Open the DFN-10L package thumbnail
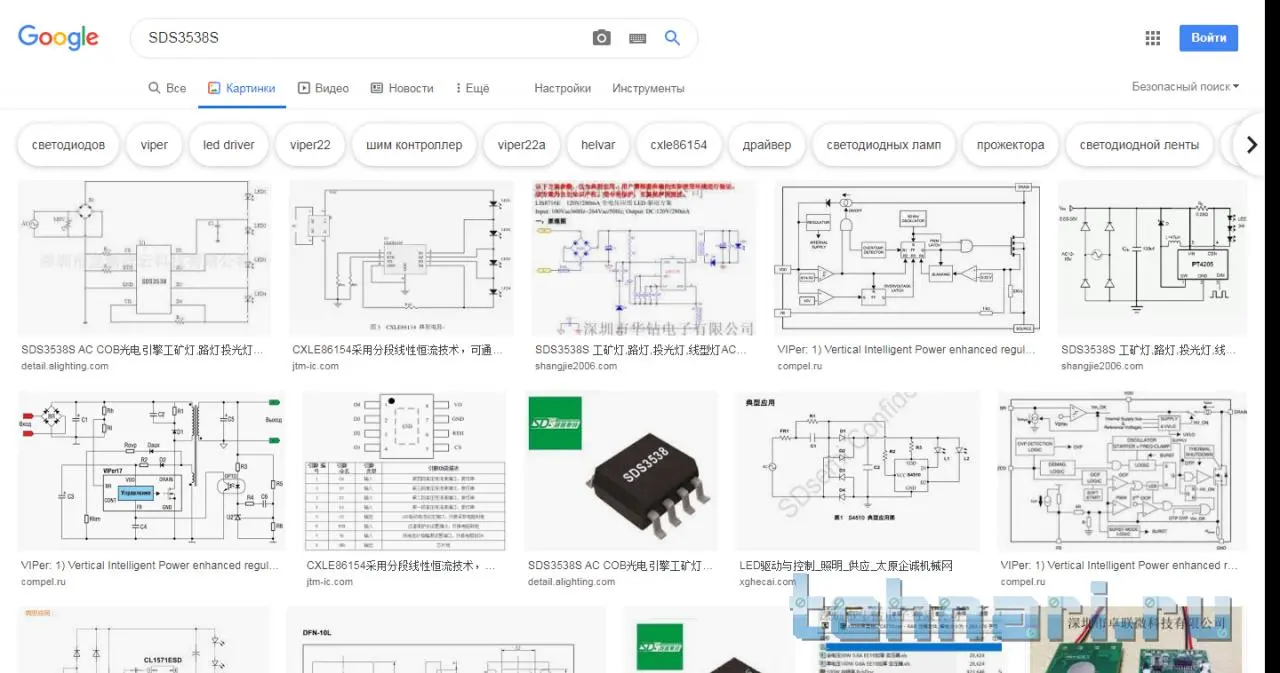 click(446, 640)
